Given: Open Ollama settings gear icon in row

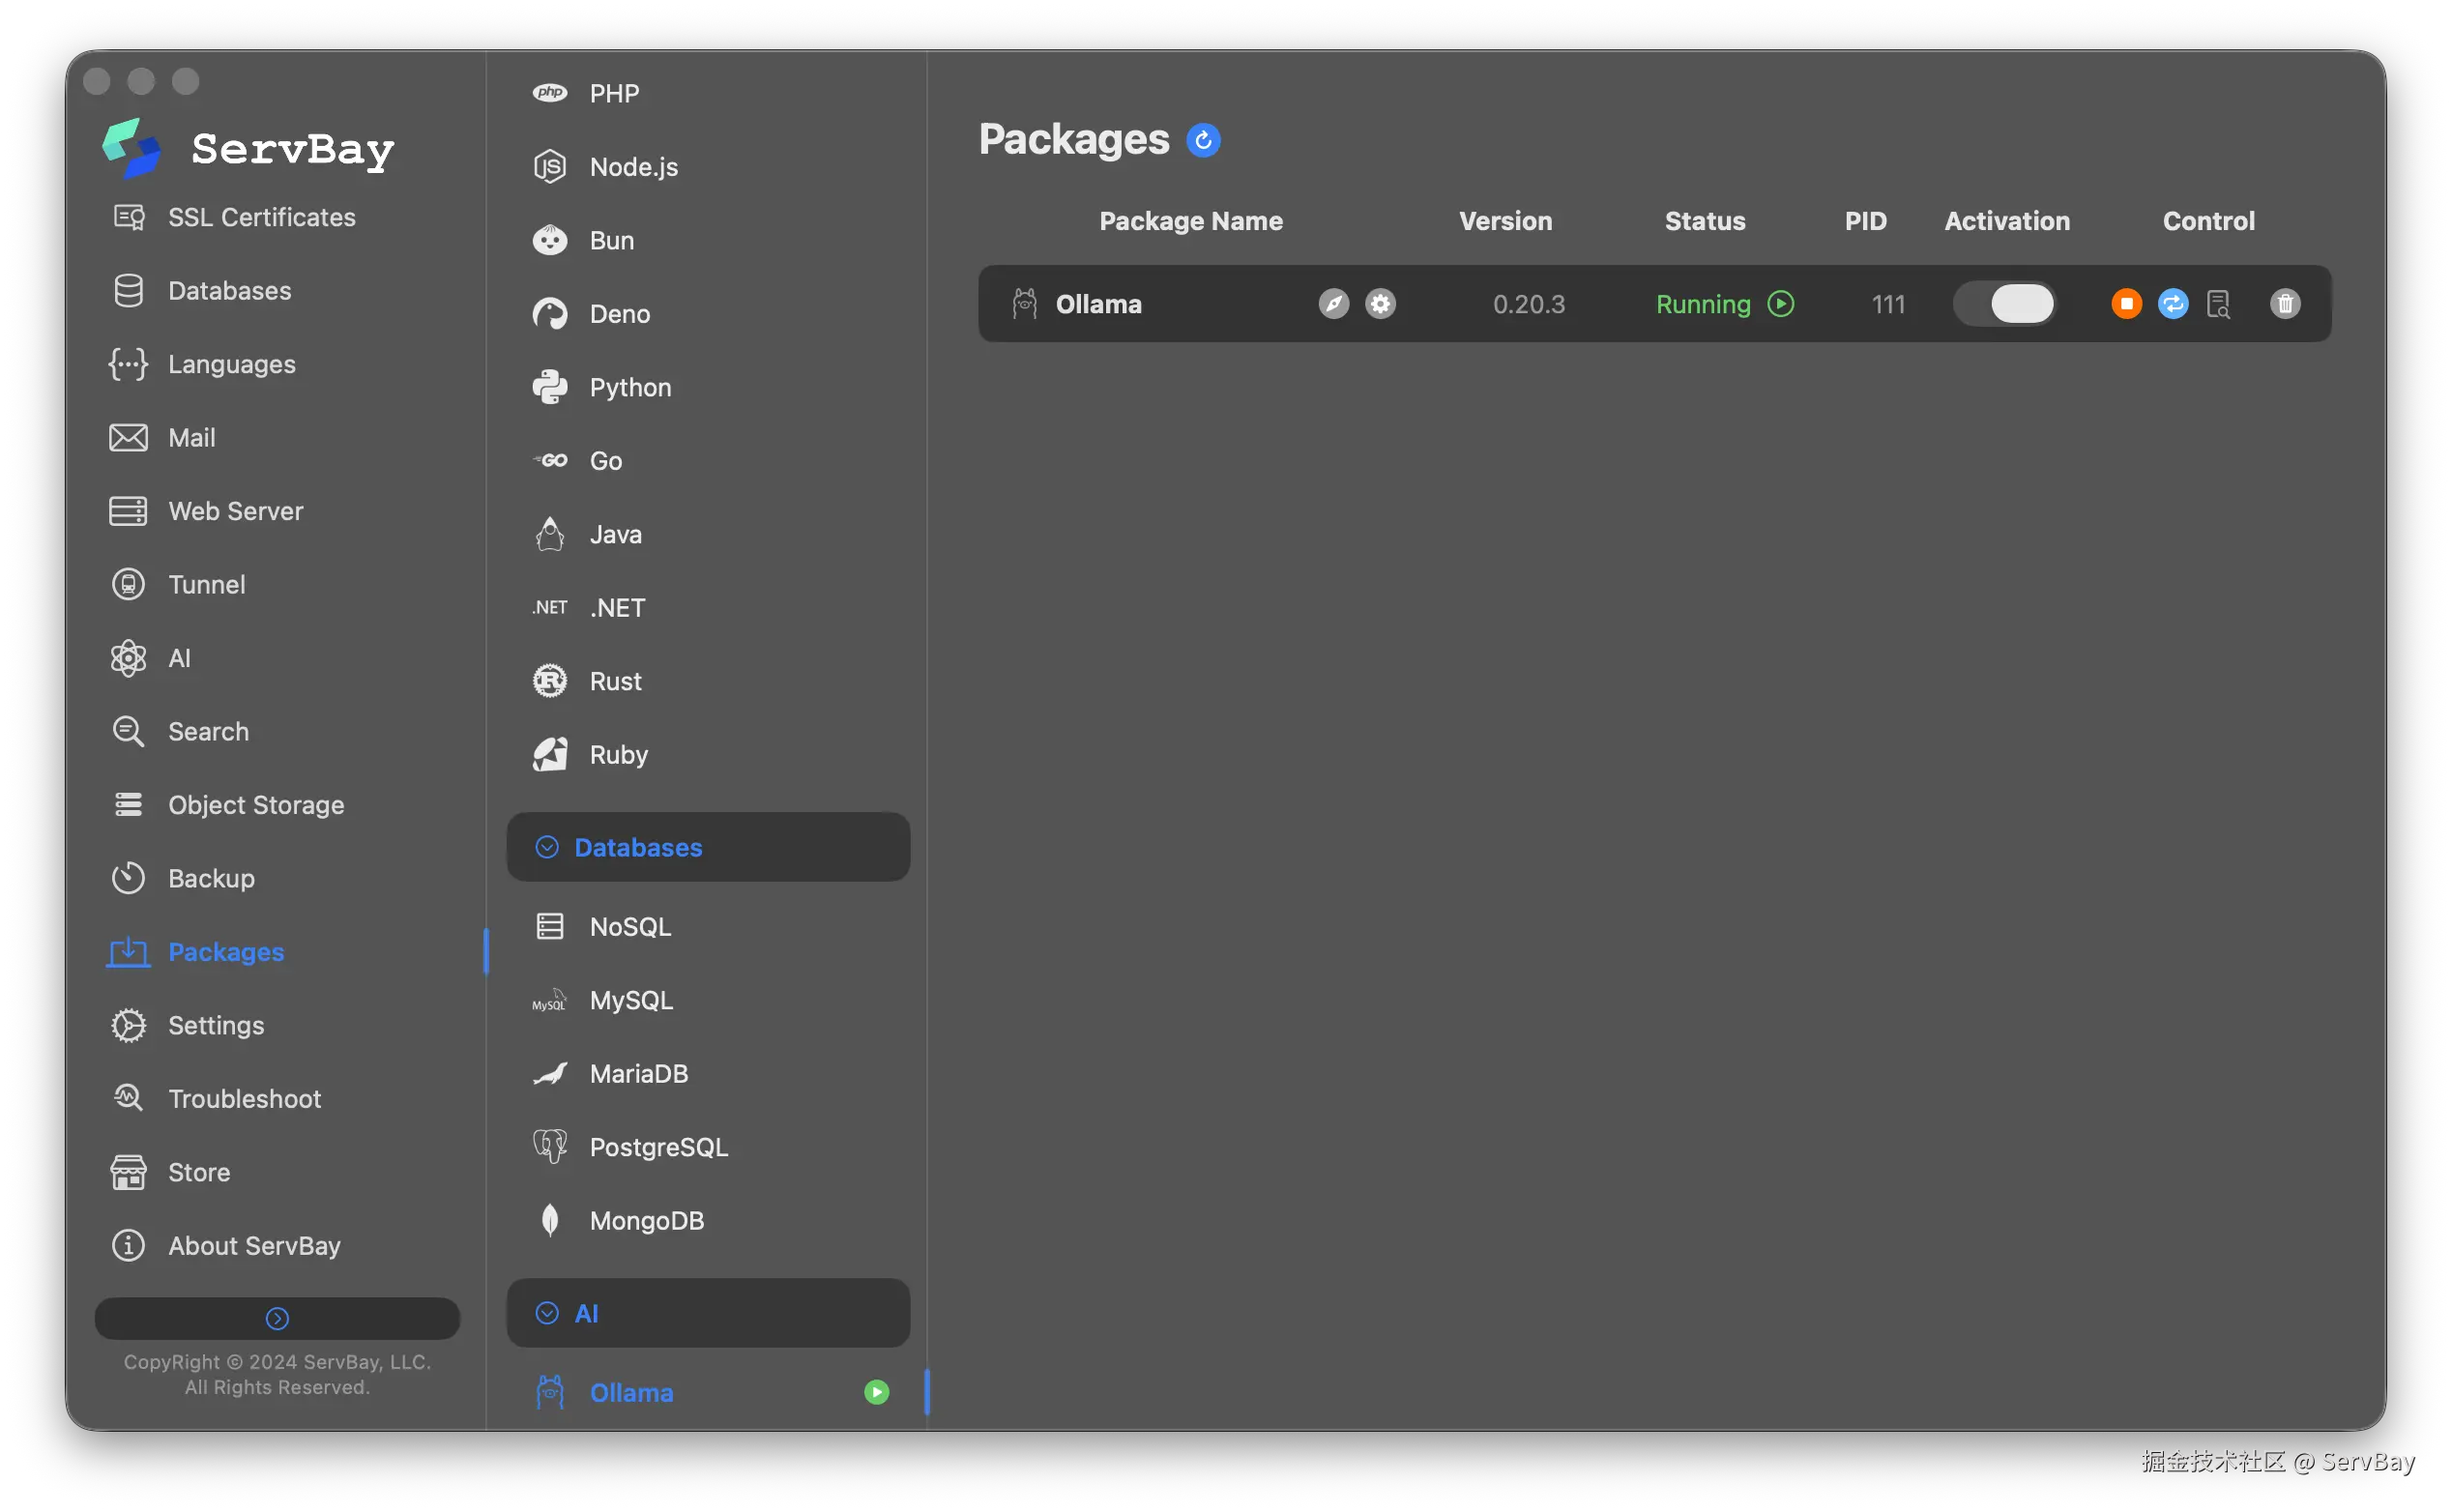Looking at the screenshot, I should (1380, 303).
